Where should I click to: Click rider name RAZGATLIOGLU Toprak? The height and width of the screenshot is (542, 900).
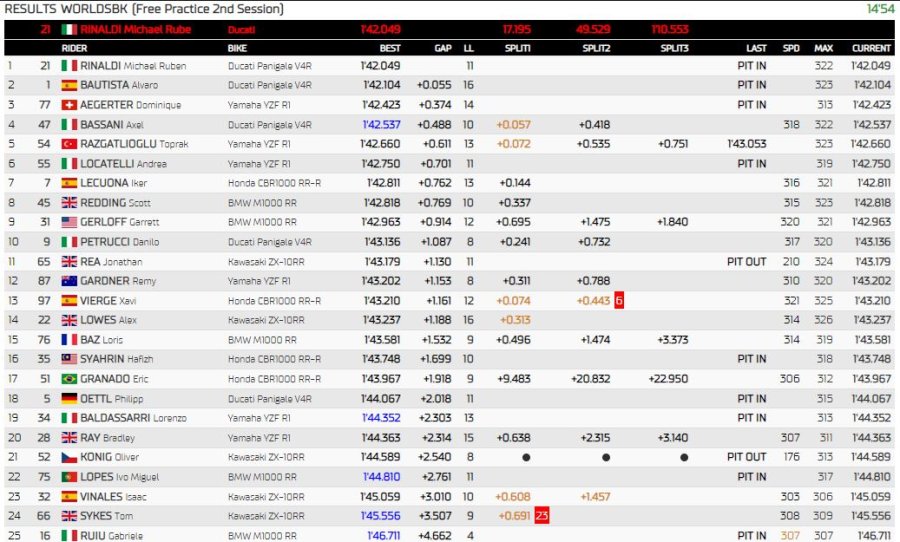[134, 144]
